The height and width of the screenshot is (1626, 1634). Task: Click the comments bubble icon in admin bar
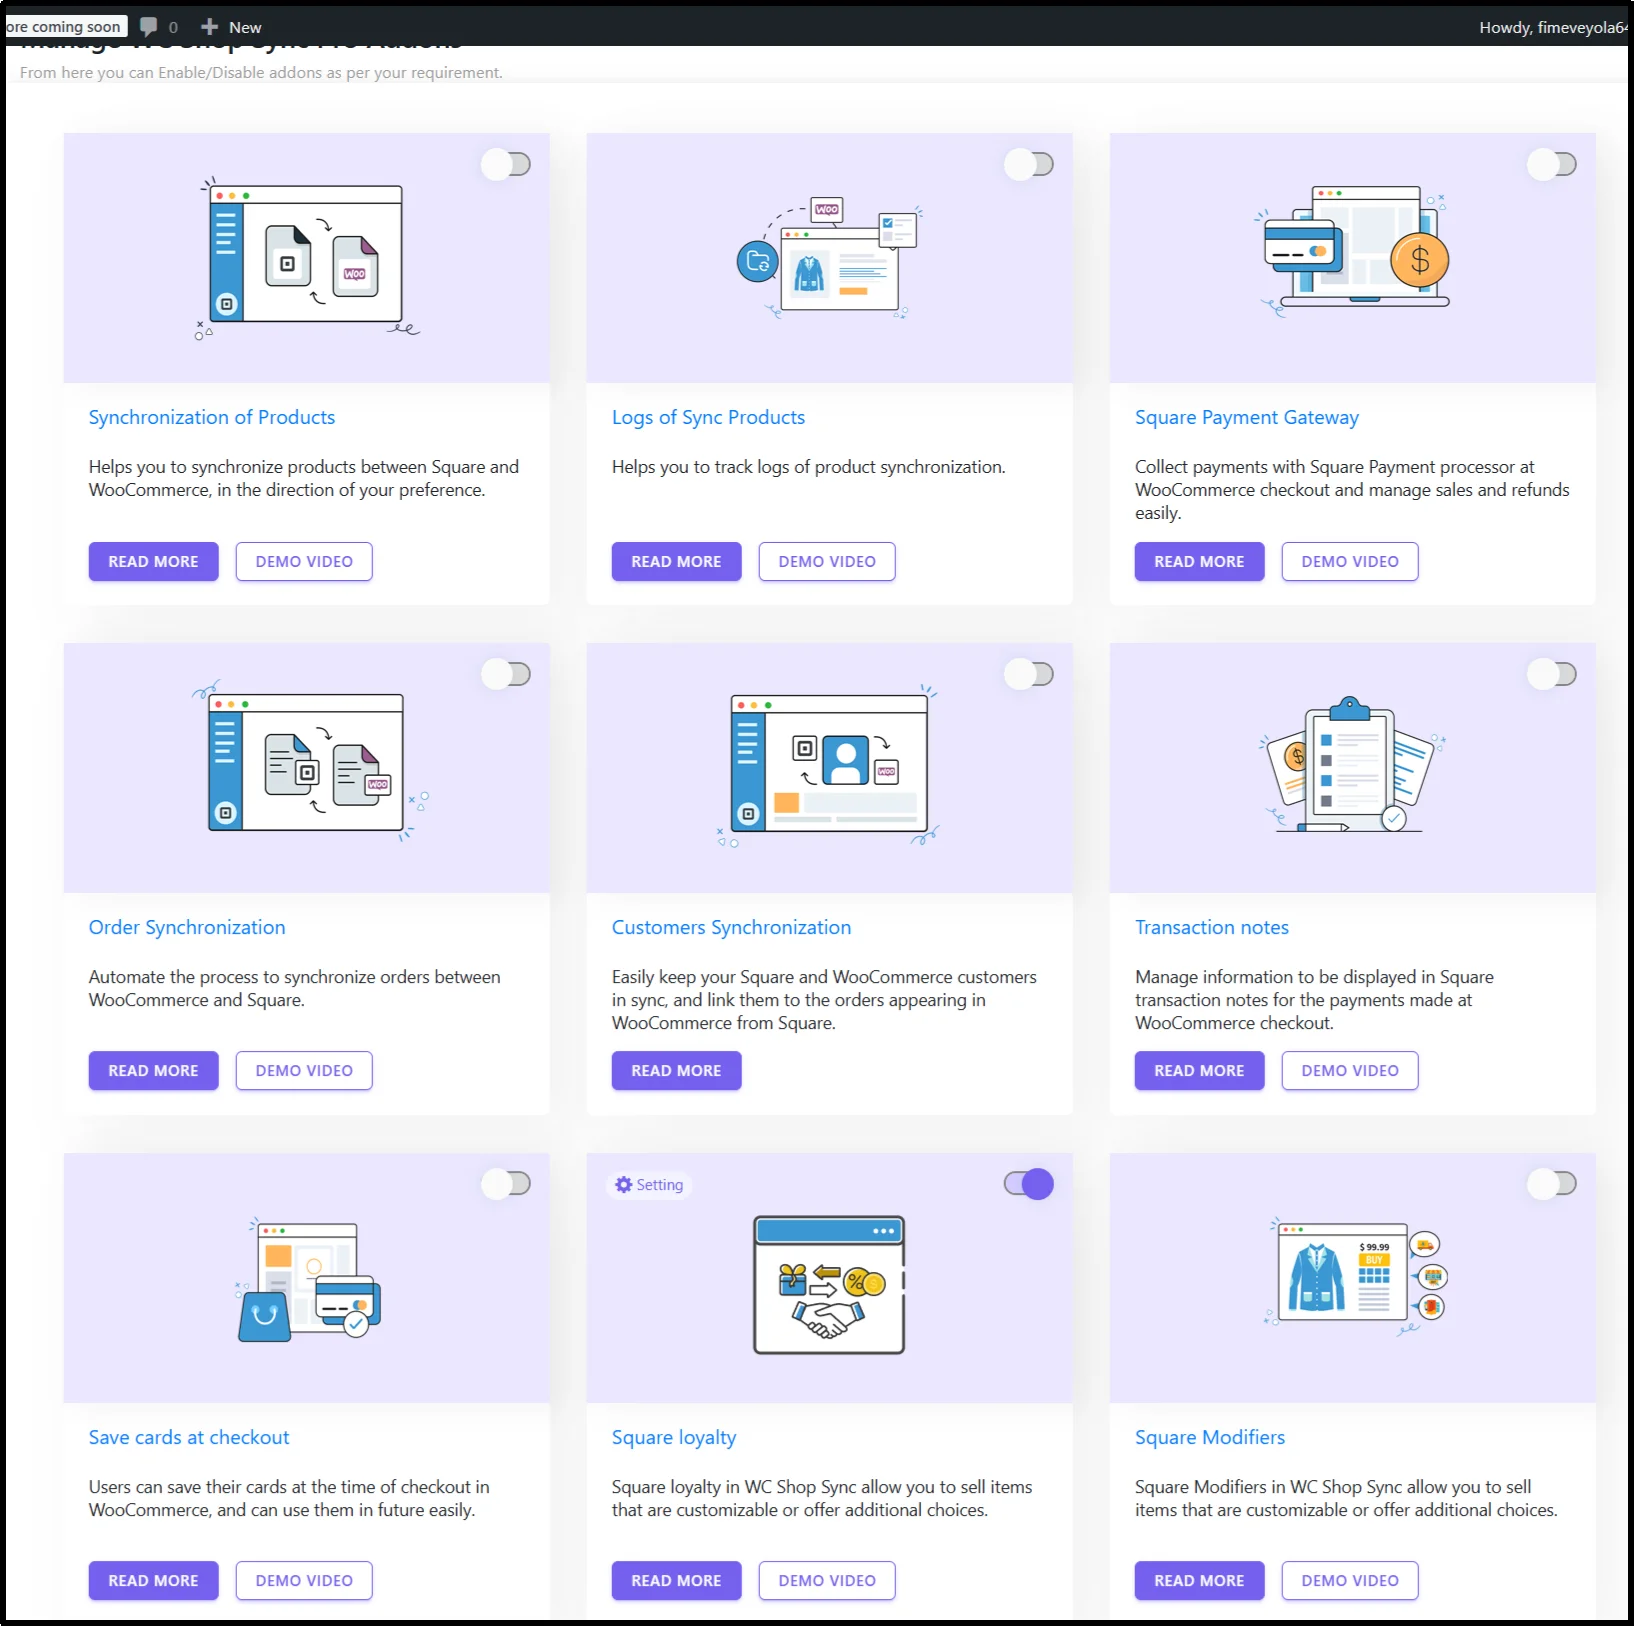(149, 27)
